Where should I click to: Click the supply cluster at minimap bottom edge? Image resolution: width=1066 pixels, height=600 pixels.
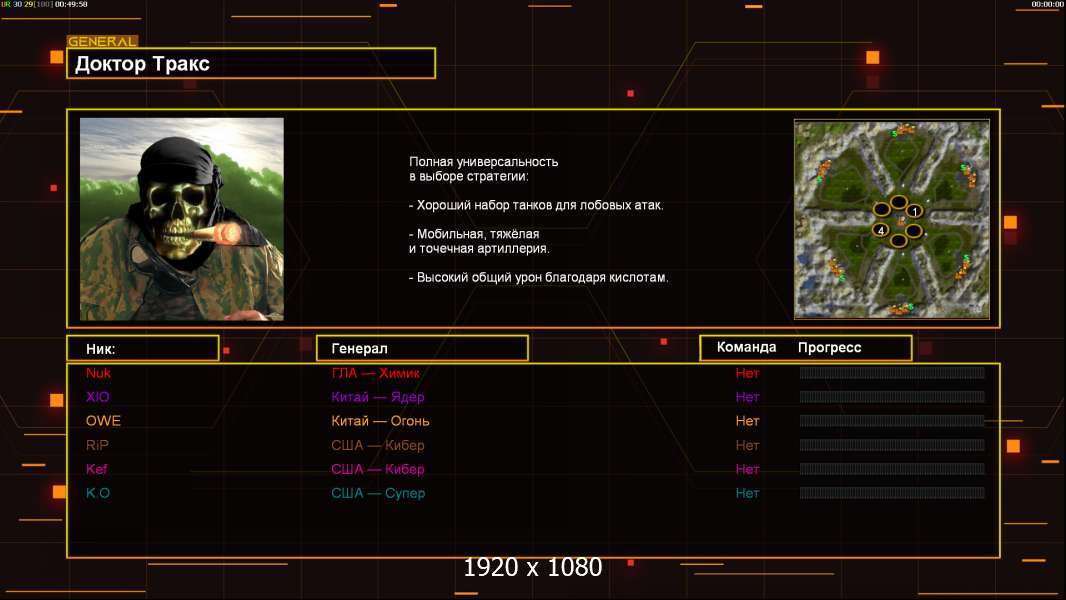(x=903, y=309)
